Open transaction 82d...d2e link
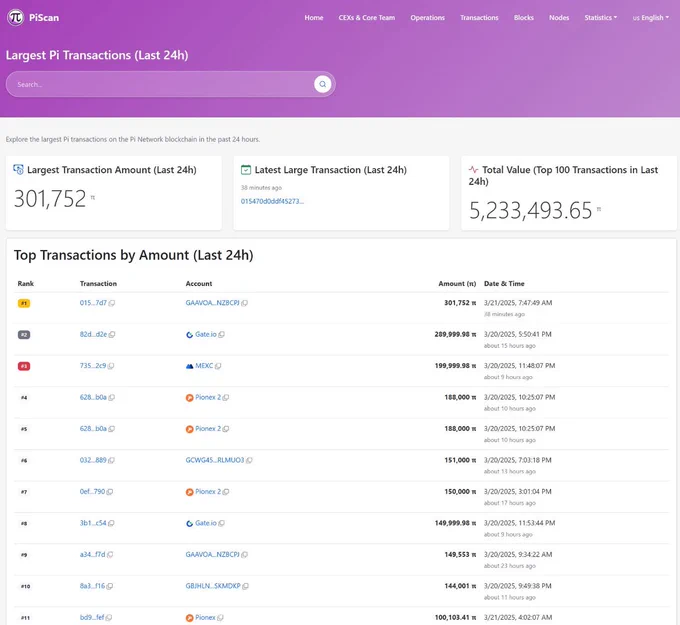The height and width of the screenshot is (625, 680). [x=93, y=334]
